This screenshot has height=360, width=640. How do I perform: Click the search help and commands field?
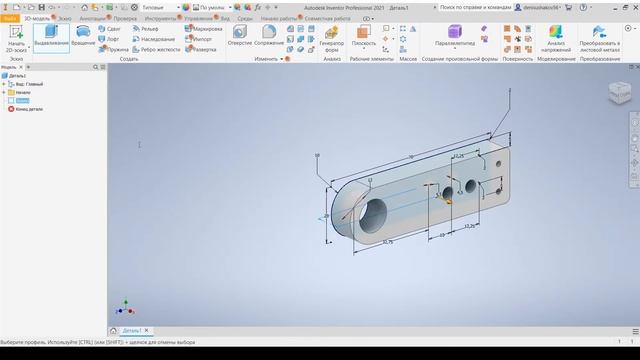(x=475, y=7)
